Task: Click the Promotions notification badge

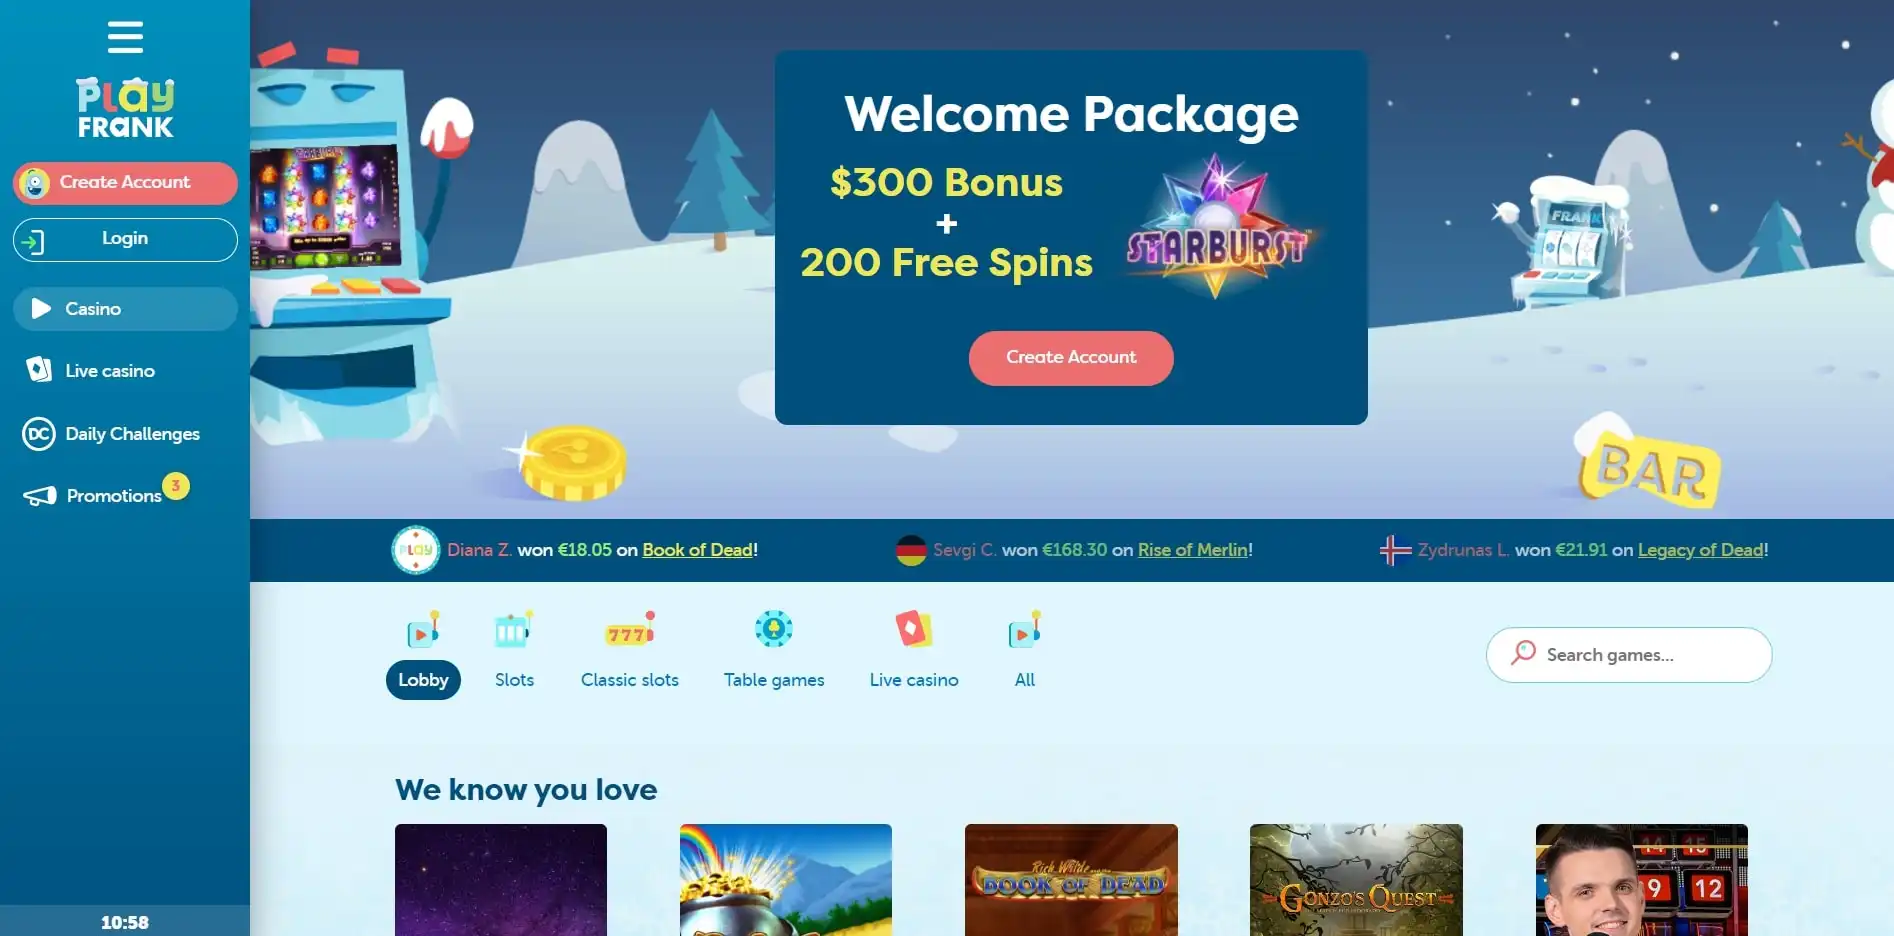Action: coord(176,486)
